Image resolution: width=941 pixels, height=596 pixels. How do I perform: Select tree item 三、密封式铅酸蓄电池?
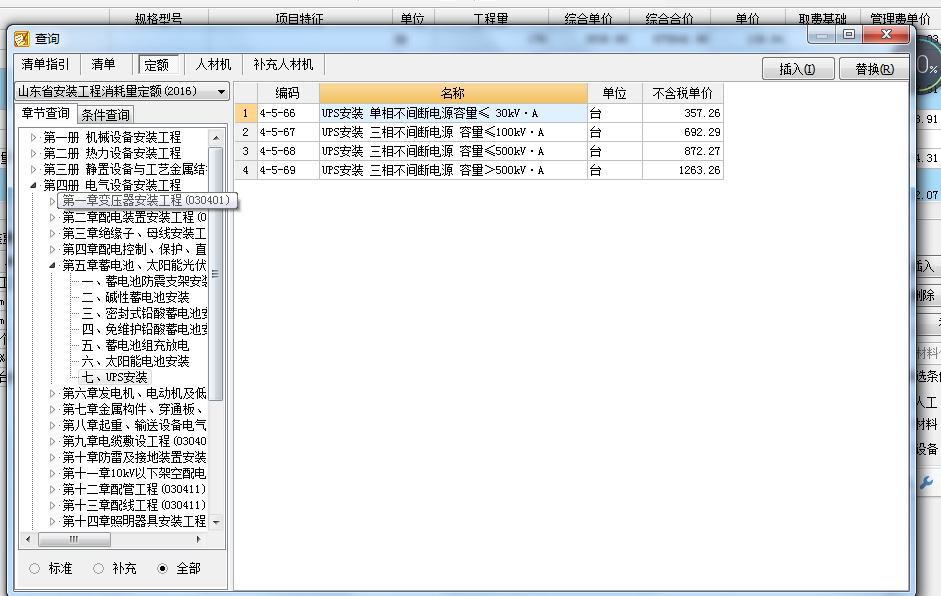[145, 313]
